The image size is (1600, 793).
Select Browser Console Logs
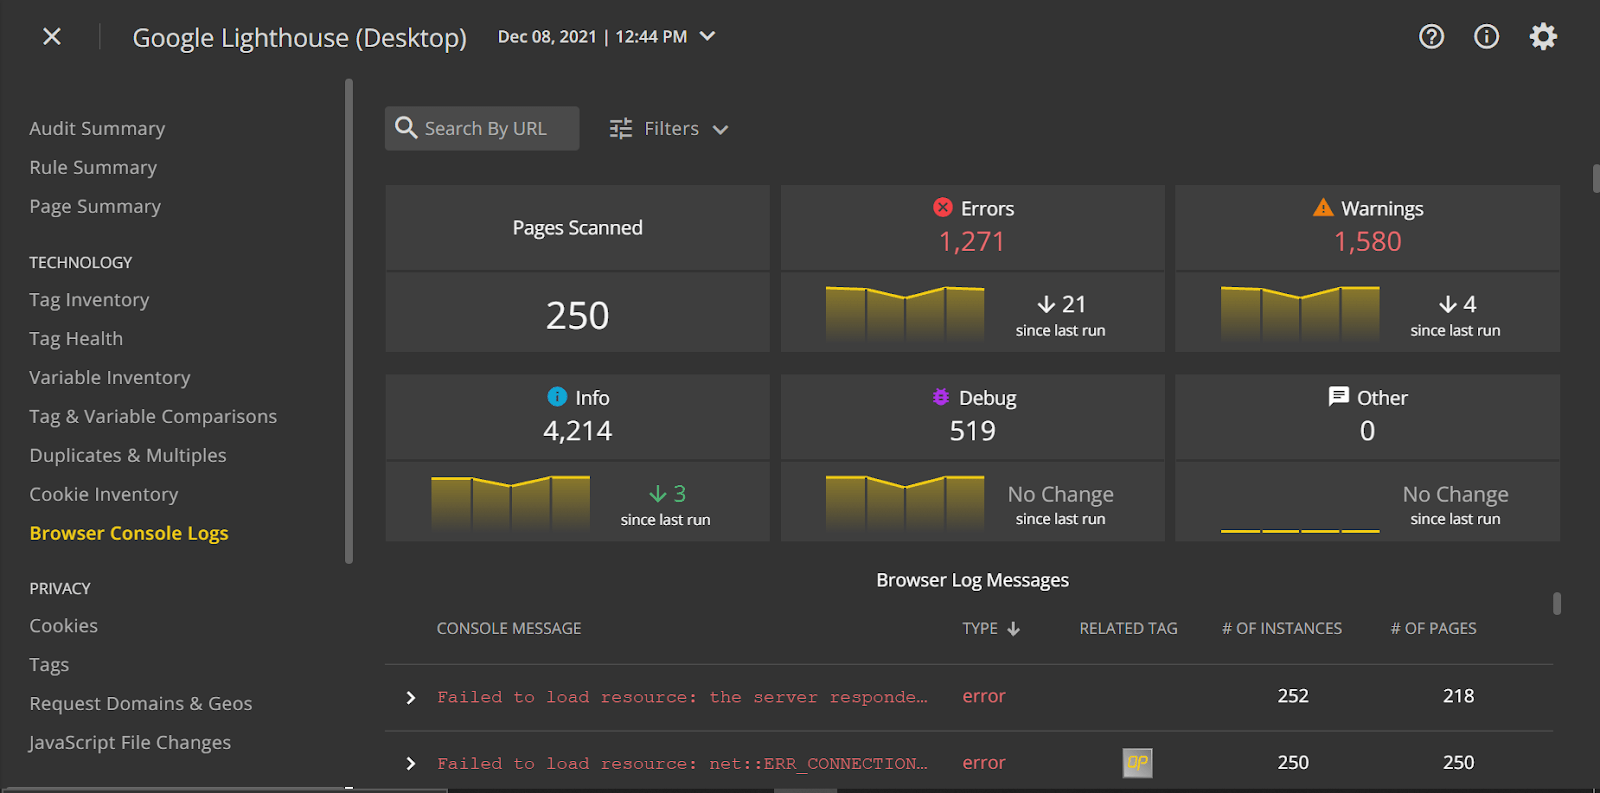[x=129, y=534]
